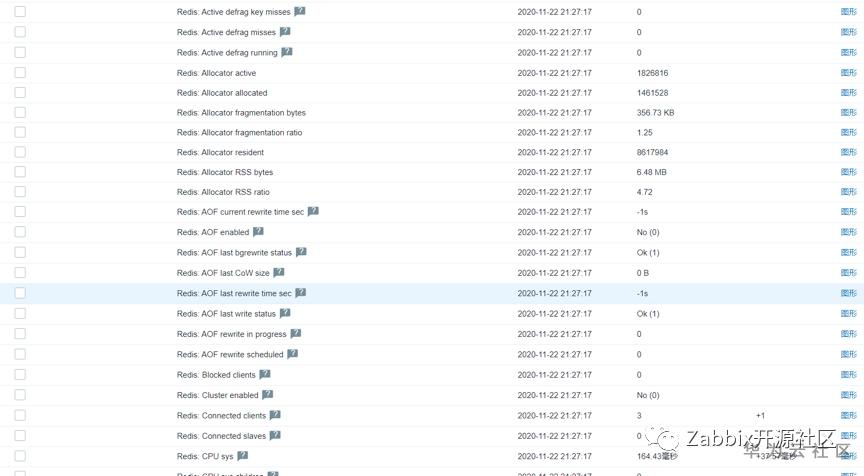
Task: Show help for Connected clients item
Action: click(275, 415)
